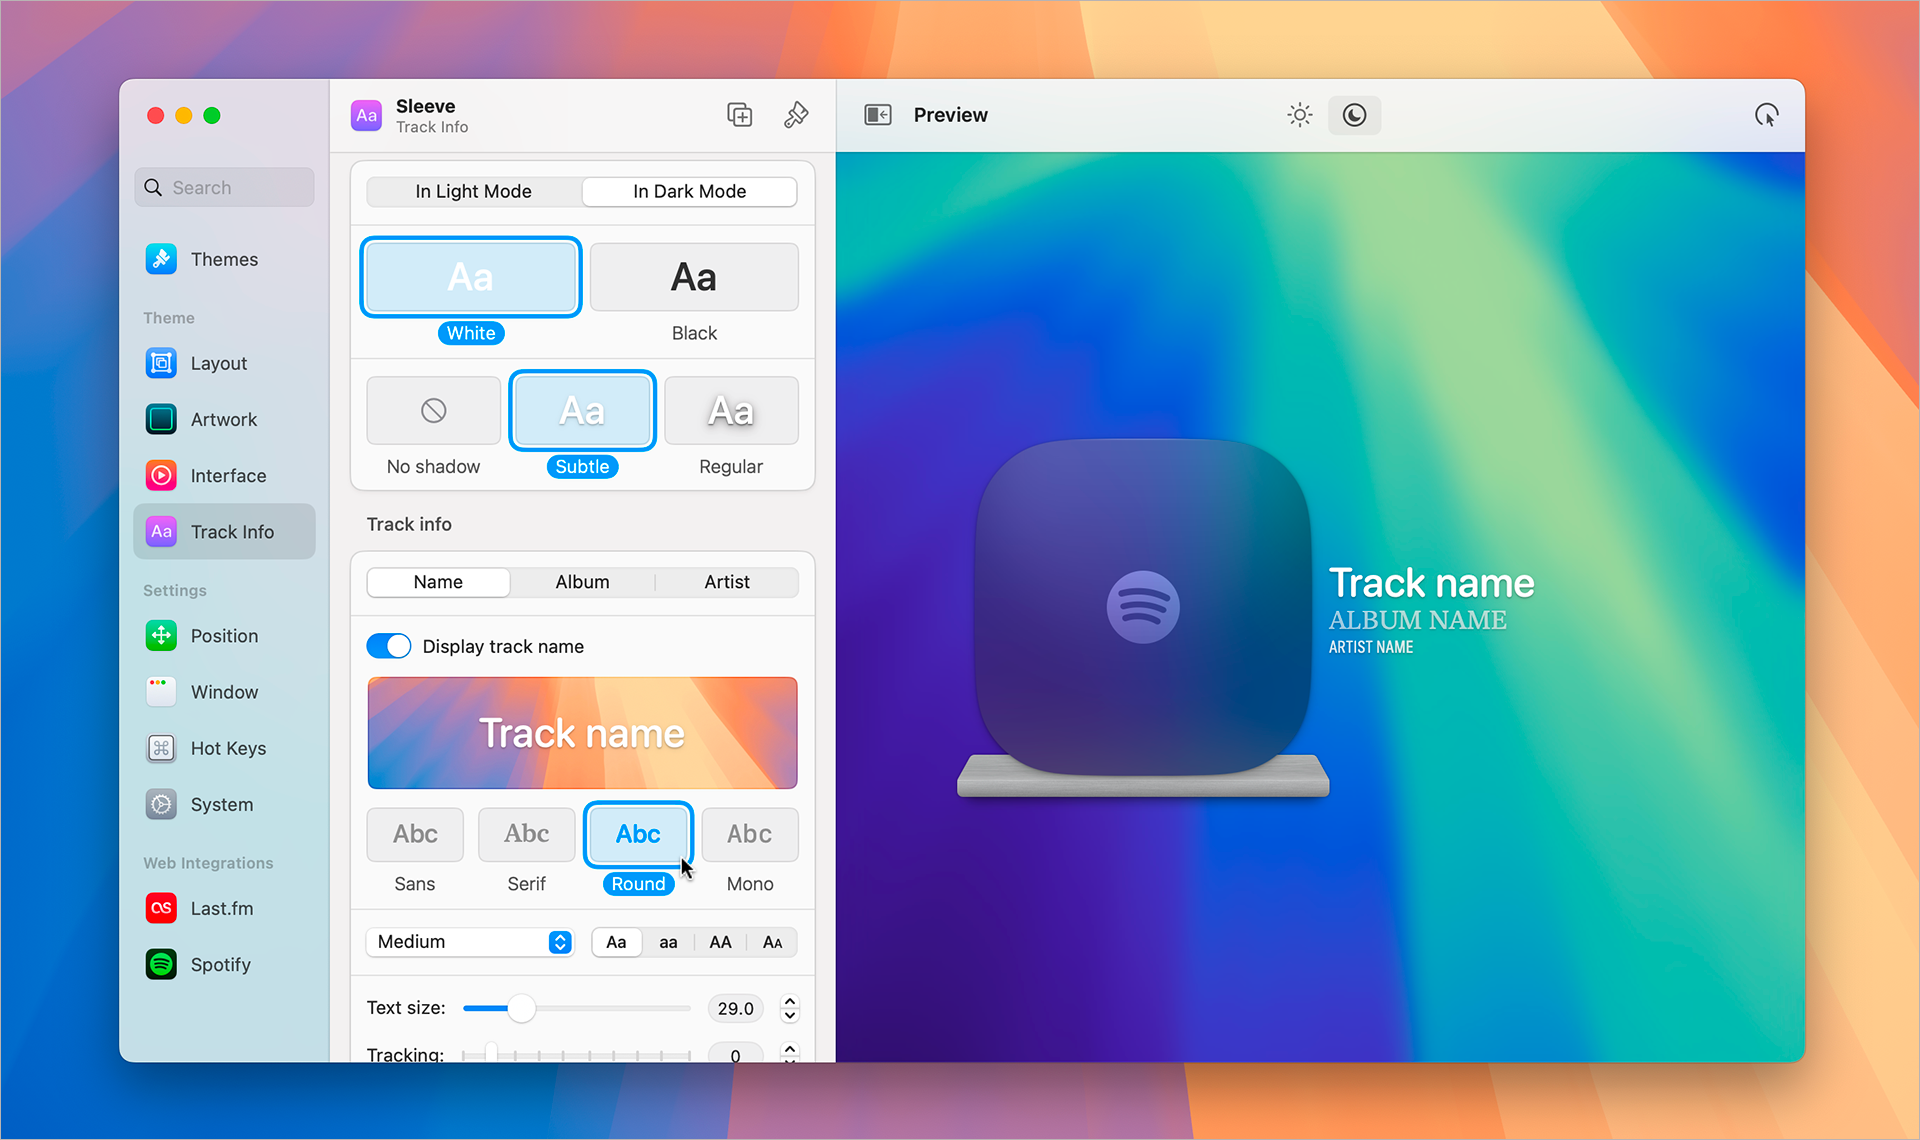This screenshot has height=1140, width=1920.
Task: Open Last.fm integration
Action: (224, 908)
